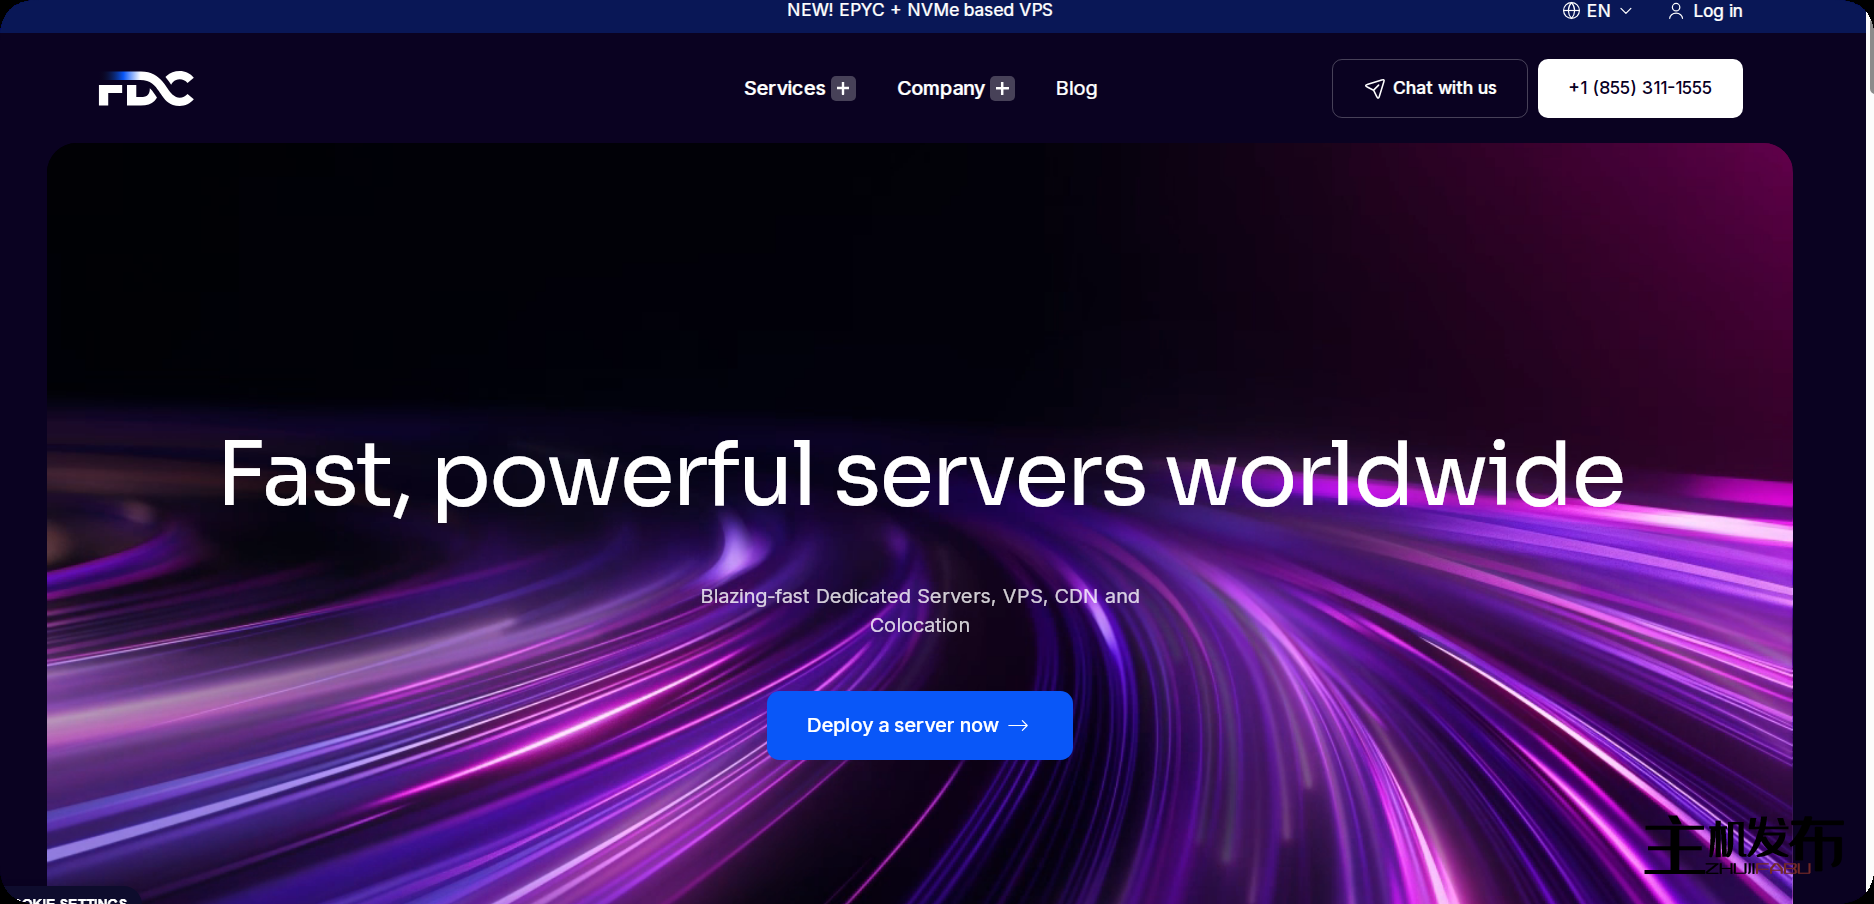This screenshot has height=904, width=1874.
Task: Click the 'Fast, powerful servers worldwide' headline
Action: tap(921, 474)
